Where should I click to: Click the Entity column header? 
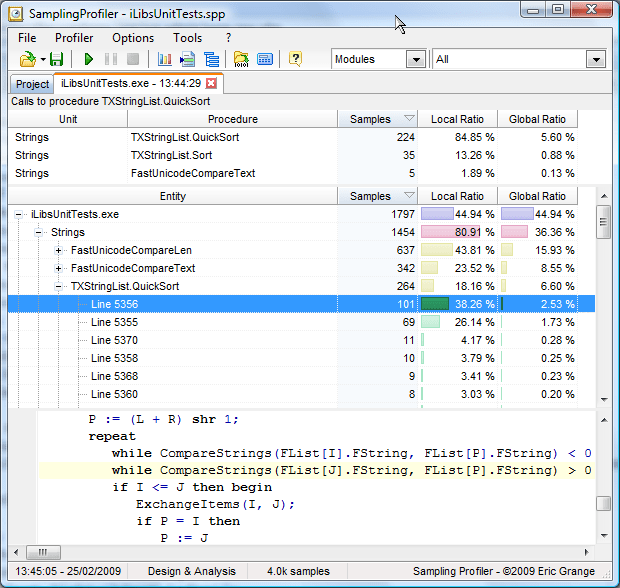click(x=172, y=196)
